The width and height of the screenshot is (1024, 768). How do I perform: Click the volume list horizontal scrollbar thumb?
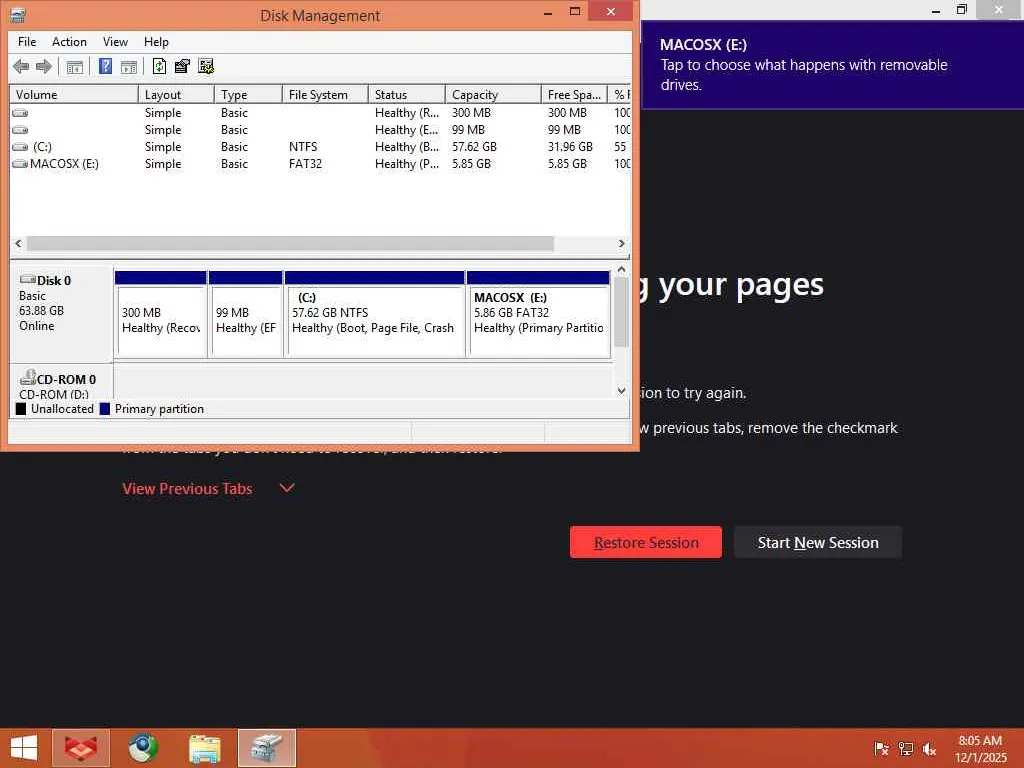click(x=290, y=243)
